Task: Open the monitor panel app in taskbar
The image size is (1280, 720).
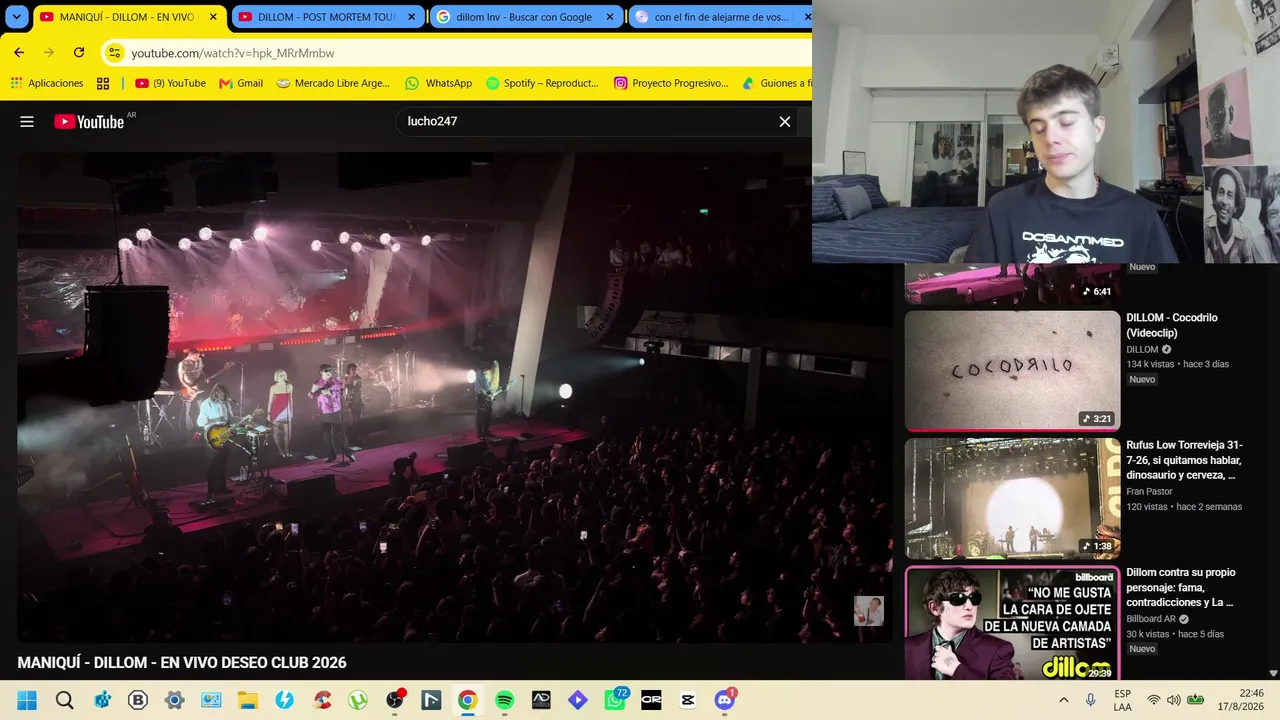Action: point(211,700)
